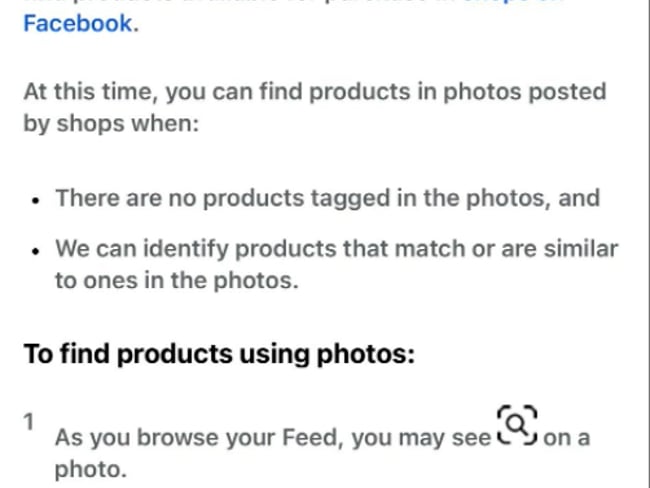The width and height of the screenshot is (650, 488).
Task: Click the second bullet point dot
Action: 36,250
